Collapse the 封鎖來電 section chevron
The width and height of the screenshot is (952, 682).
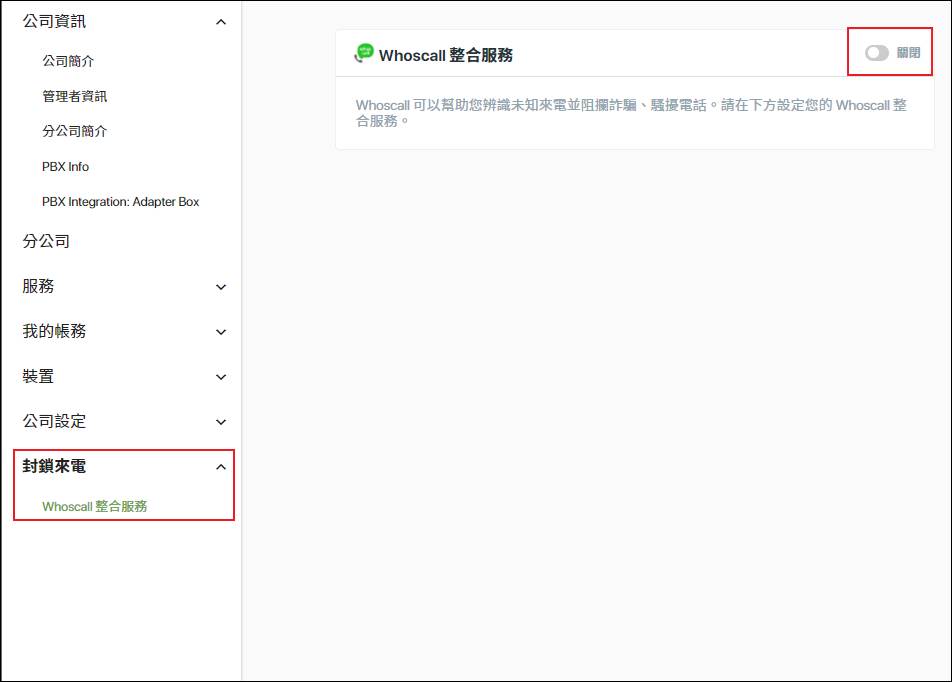221,466
